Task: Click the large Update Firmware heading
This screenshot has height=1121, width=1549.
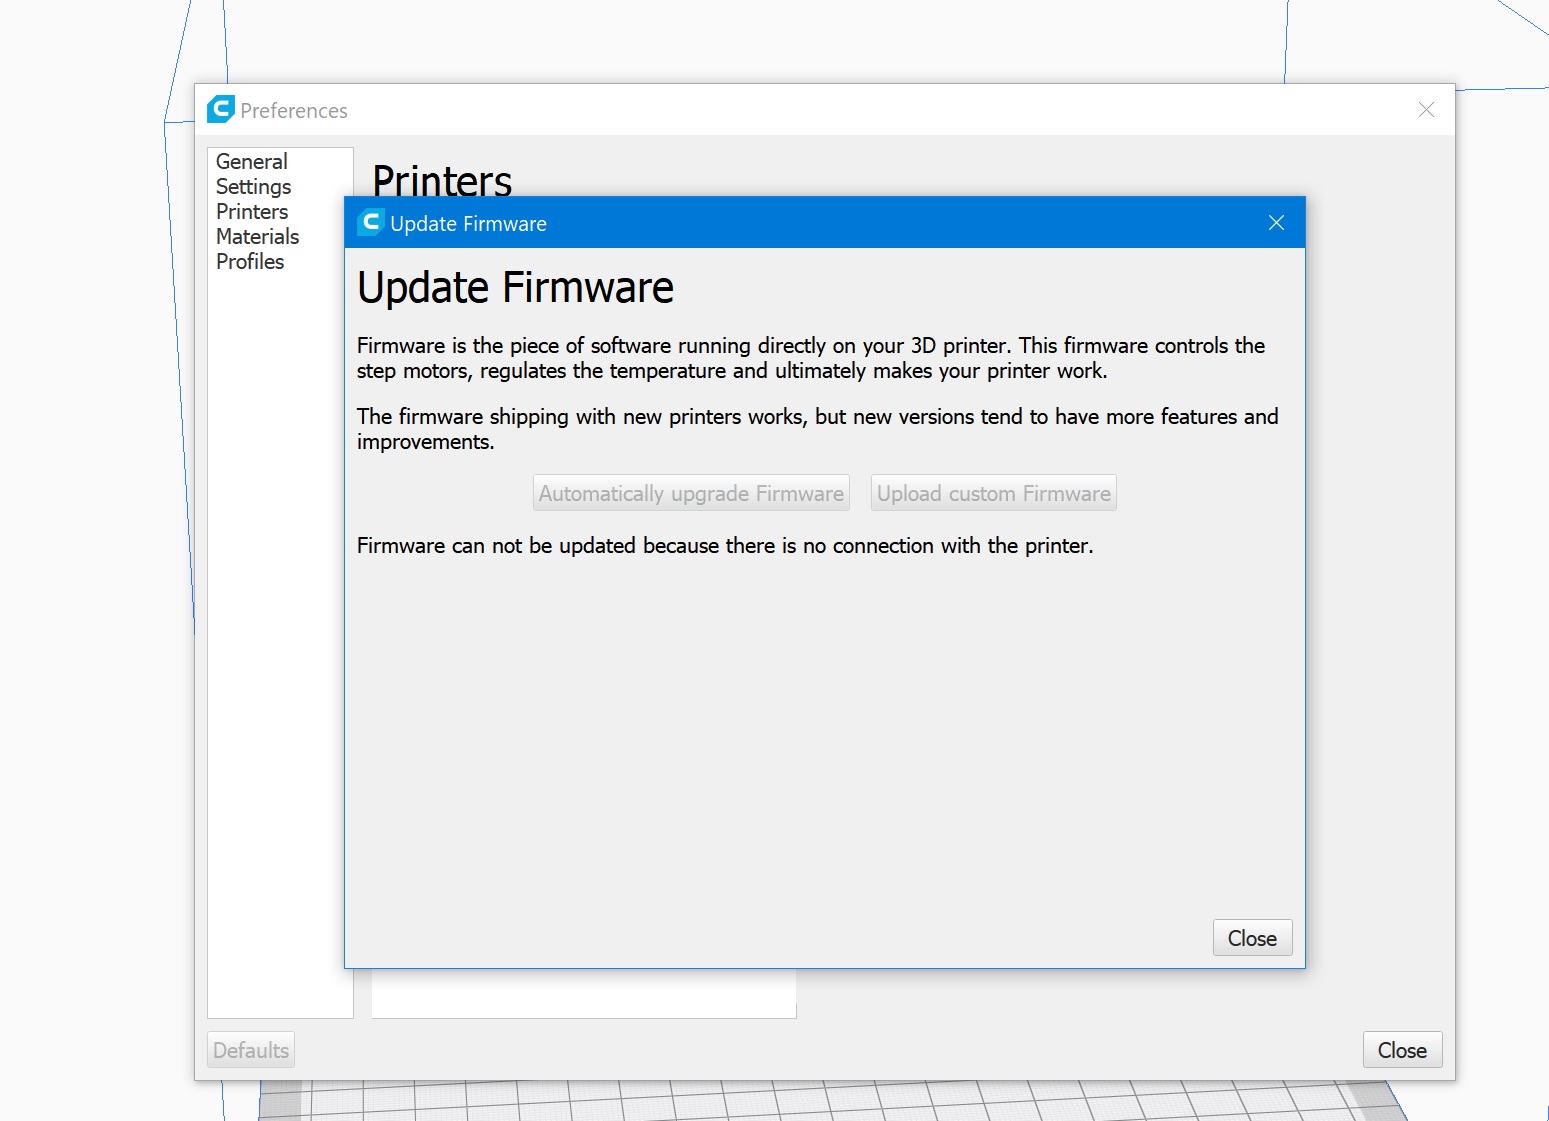Action: pos(515,288)
